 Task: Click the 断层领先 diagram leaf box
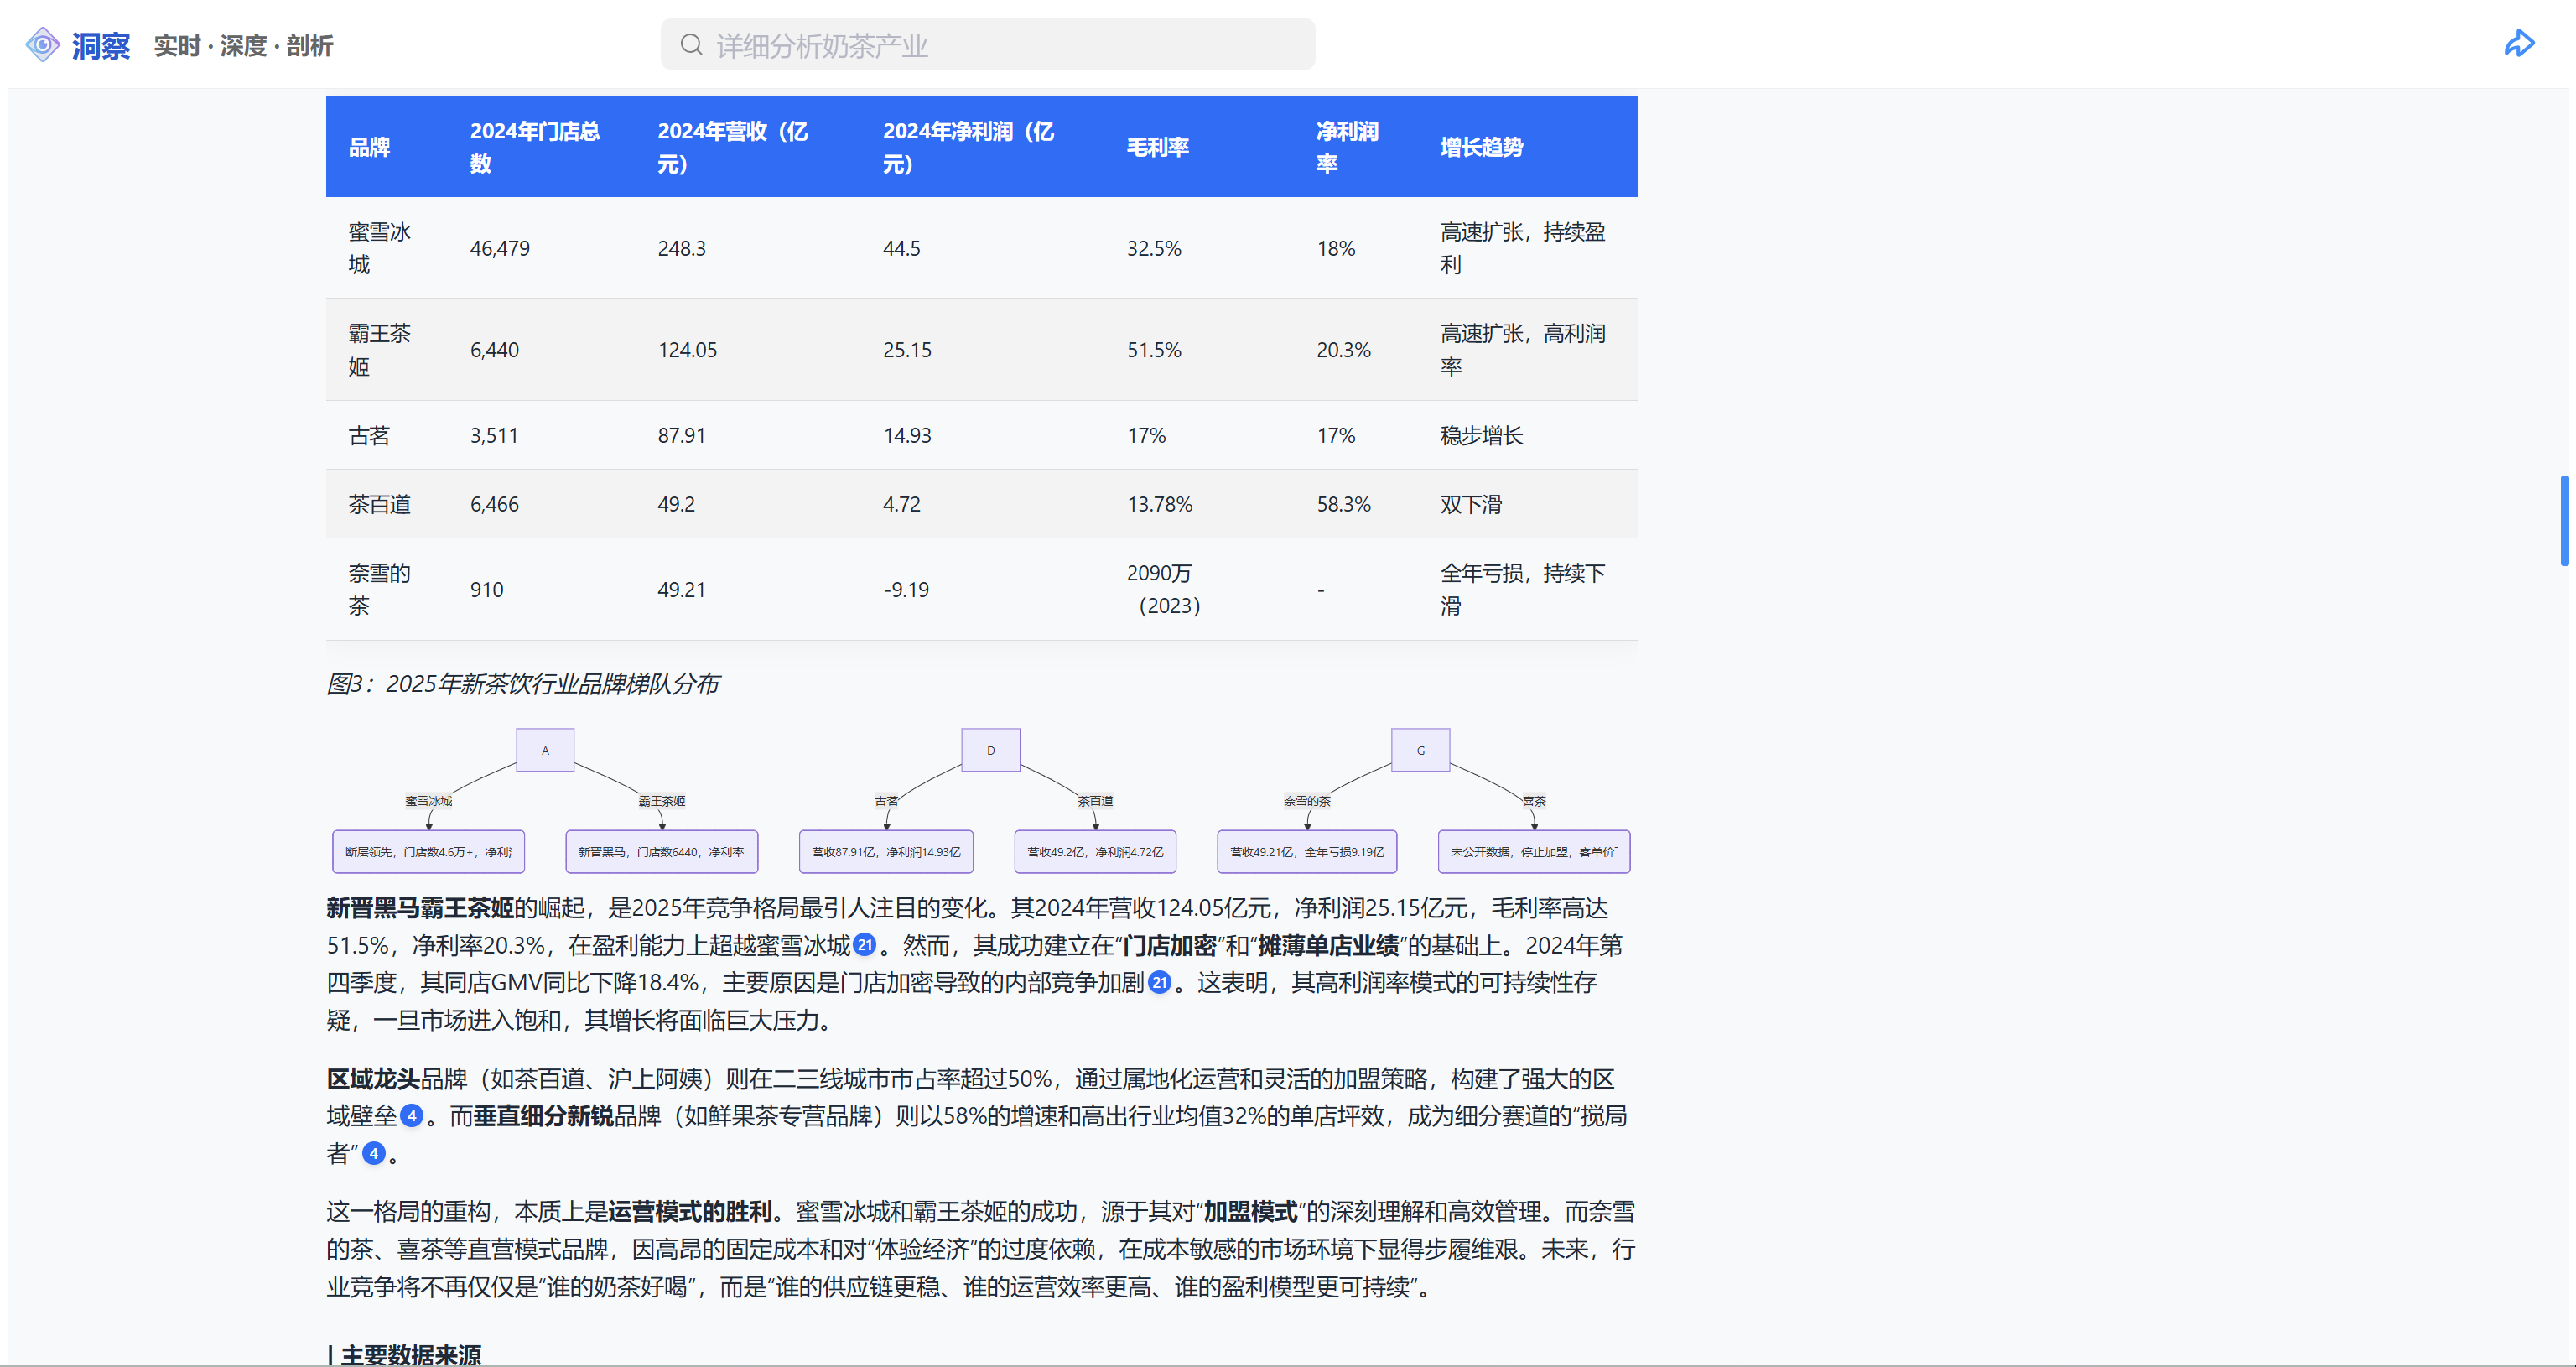428,852
